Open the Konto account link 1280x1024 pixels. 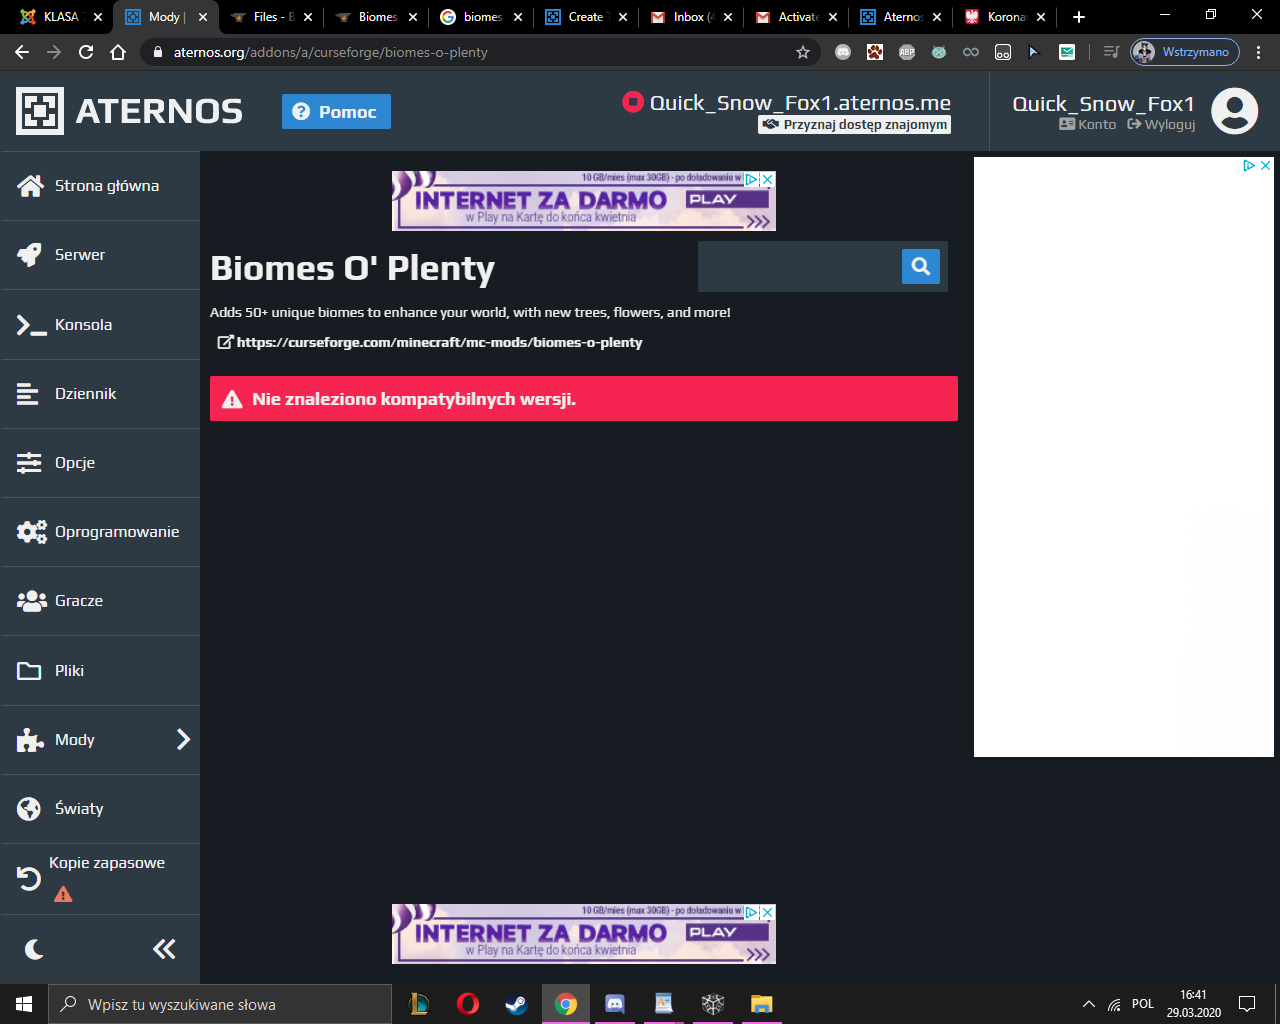1088,125
